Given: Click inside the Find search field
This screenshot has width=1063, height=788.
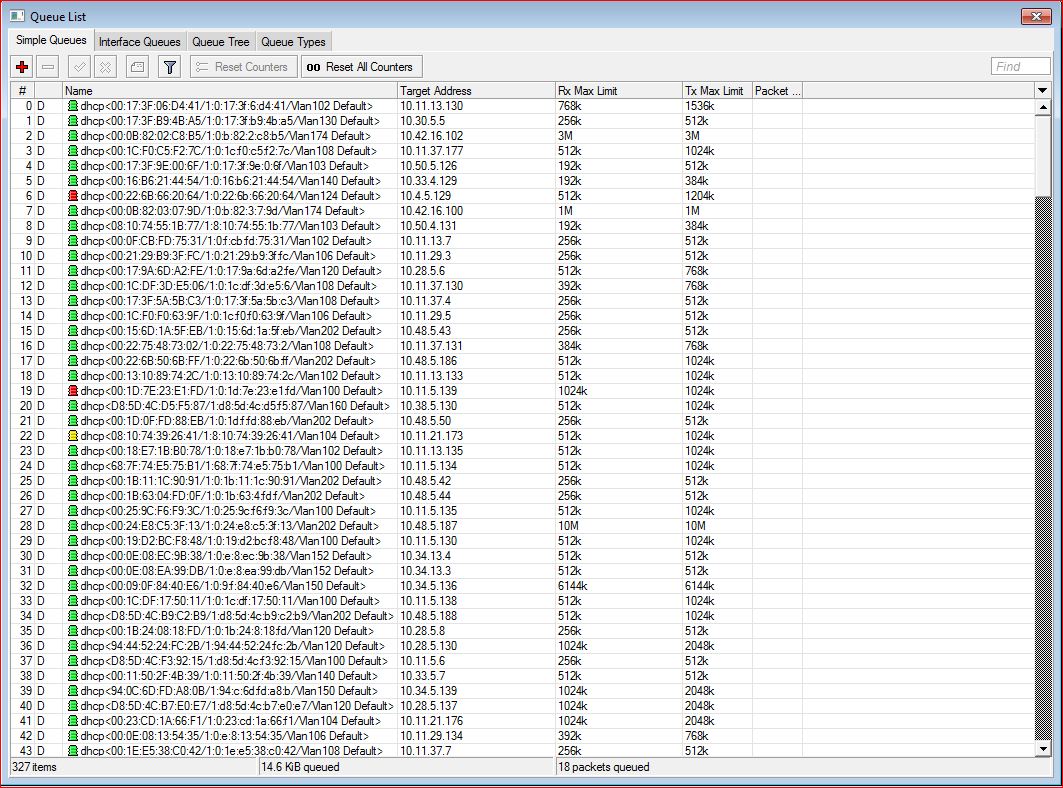Looking at the screenshot, I should [x=1020, y=66].
